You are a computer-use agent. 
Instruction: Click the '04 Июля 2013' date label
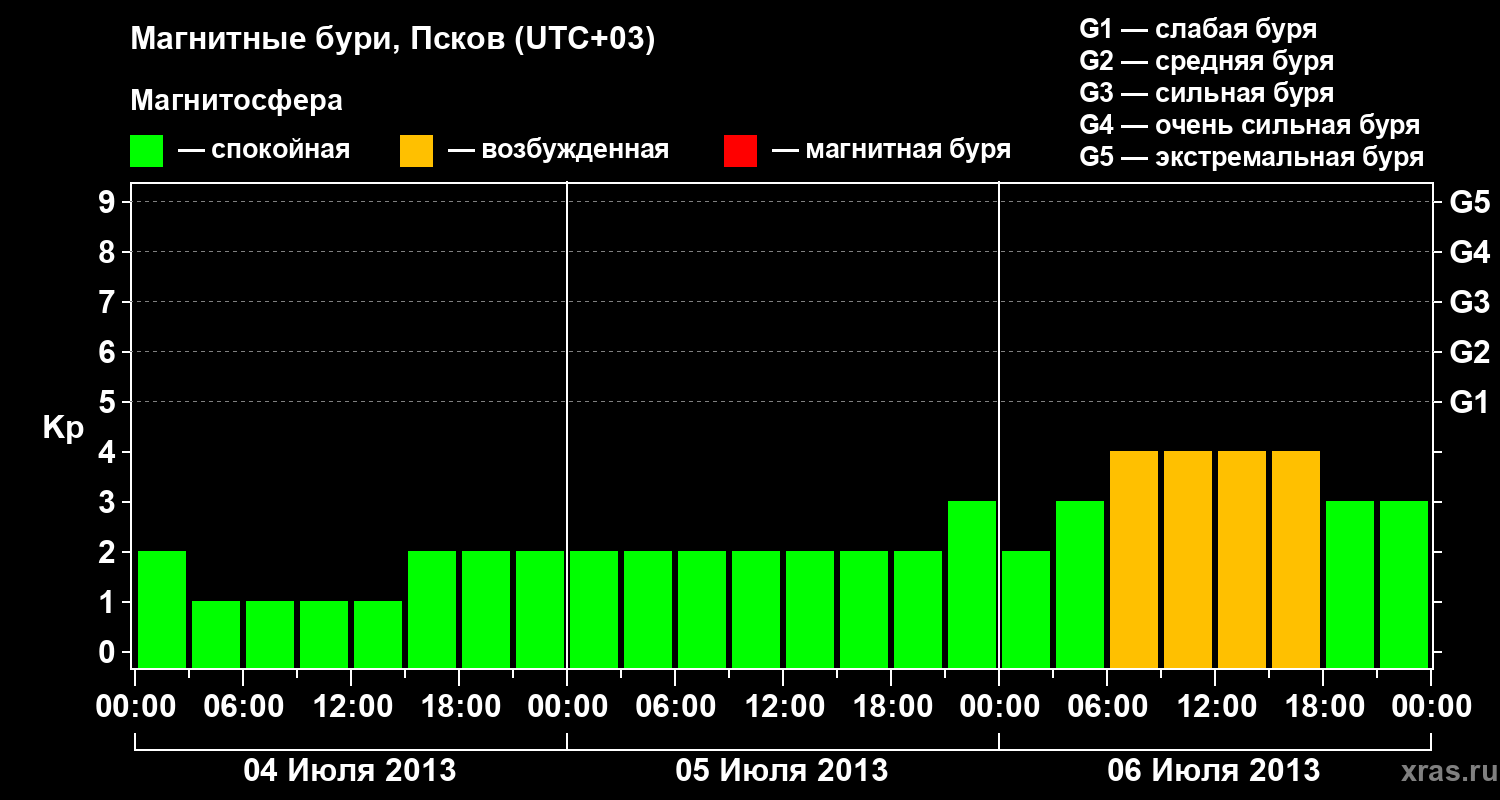pyautogui.click(x=350, y=771)
